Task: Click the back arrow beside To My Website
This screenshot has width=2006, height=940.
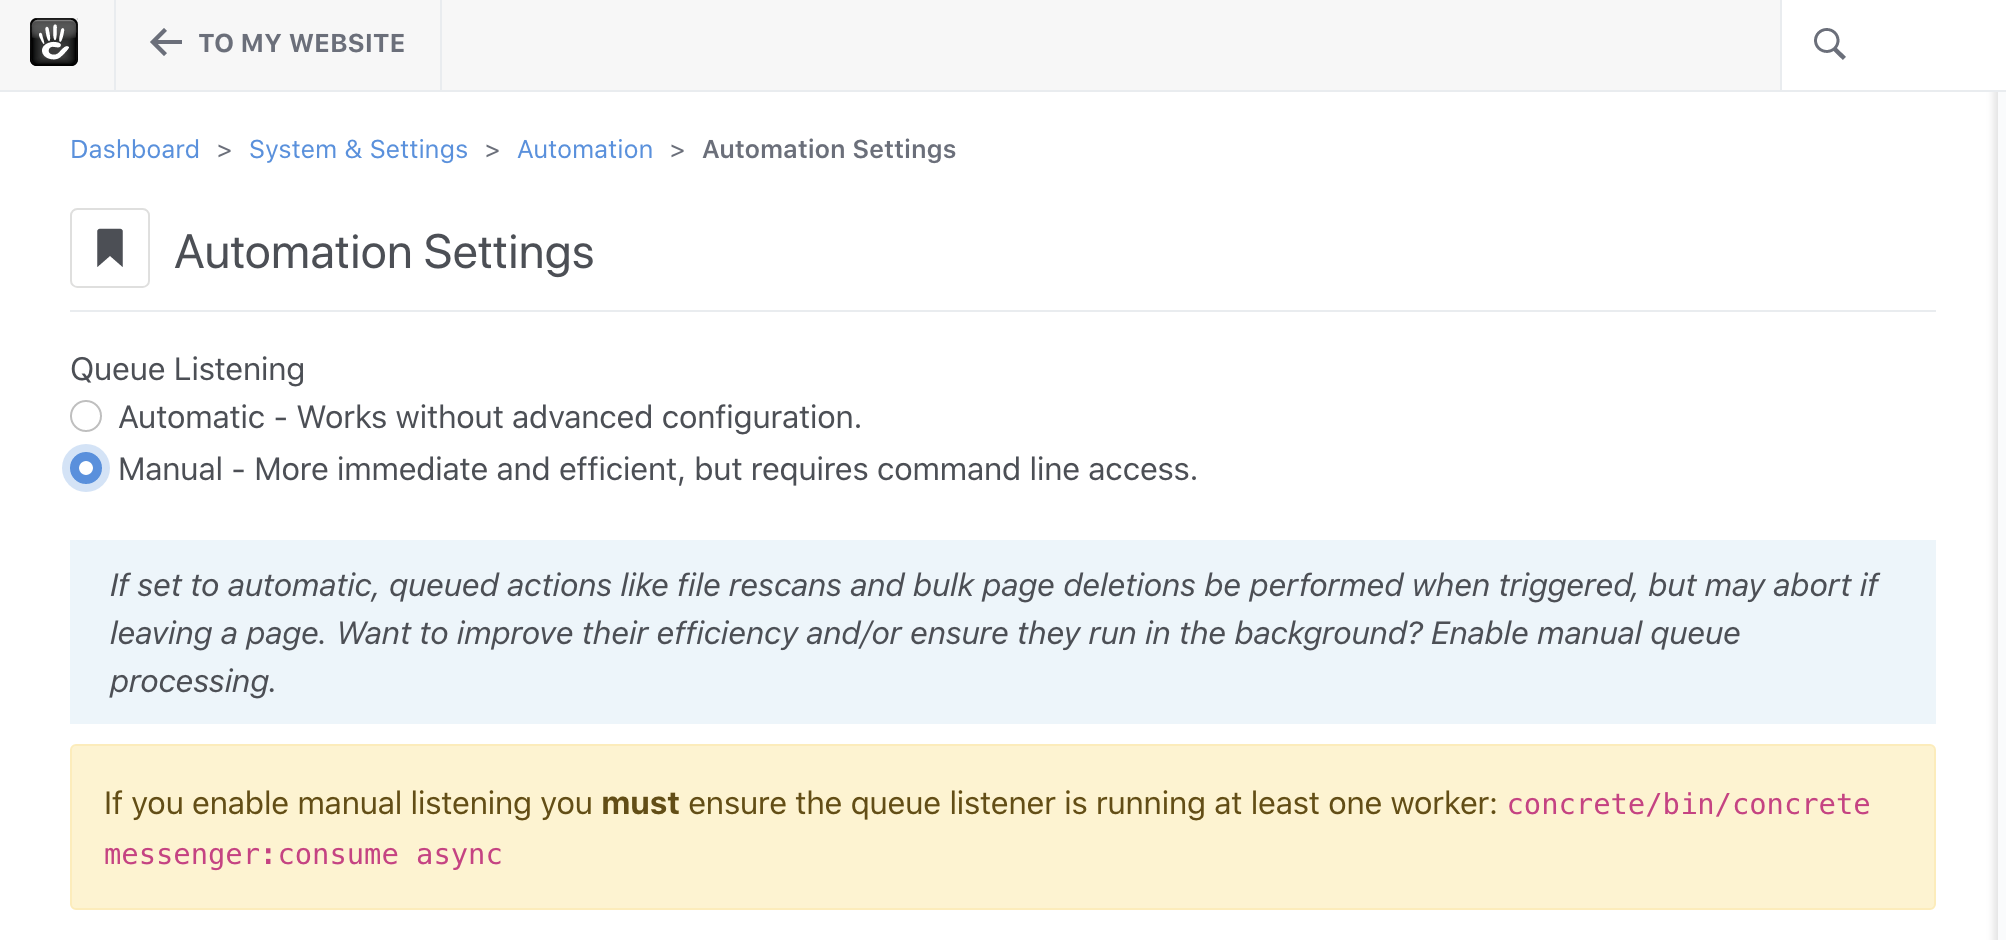Action: pyautogui.click(x=166, y=42)
